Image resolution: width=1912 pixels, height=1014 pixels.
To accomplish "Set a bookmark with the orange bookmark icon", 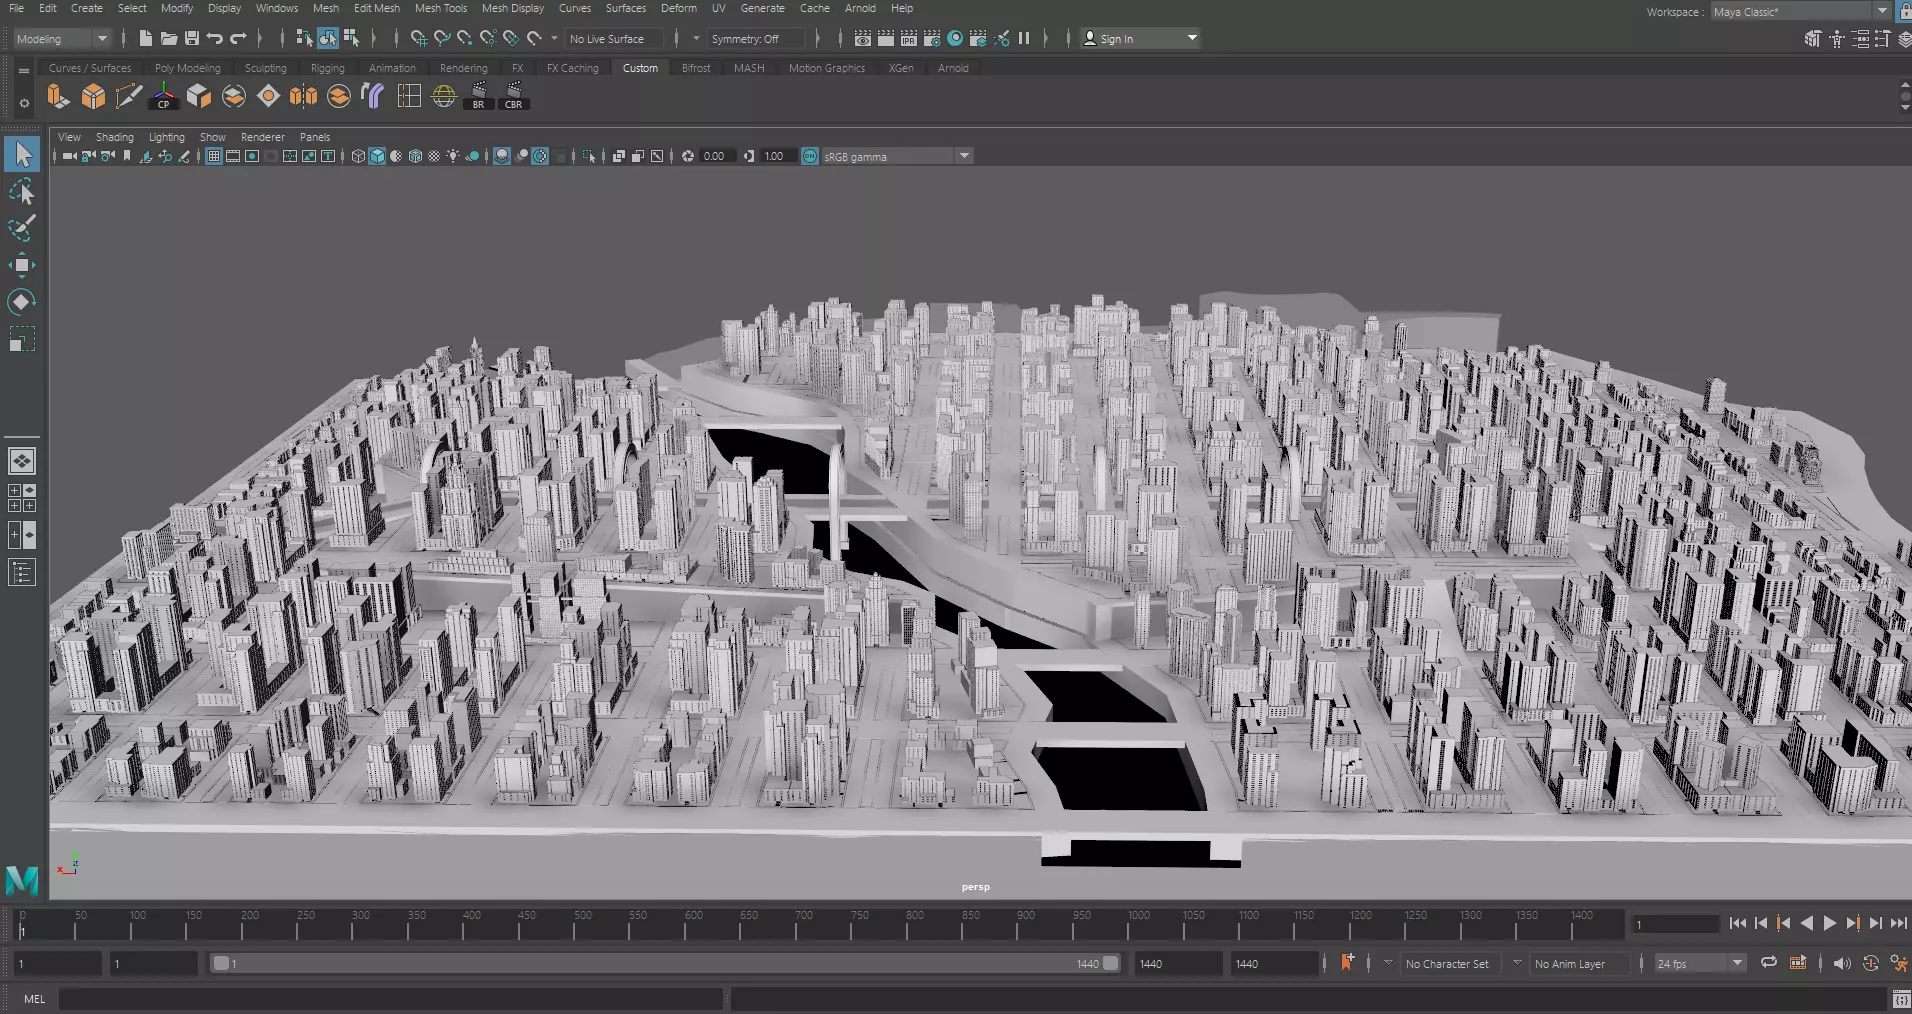I will point(1348,963).
